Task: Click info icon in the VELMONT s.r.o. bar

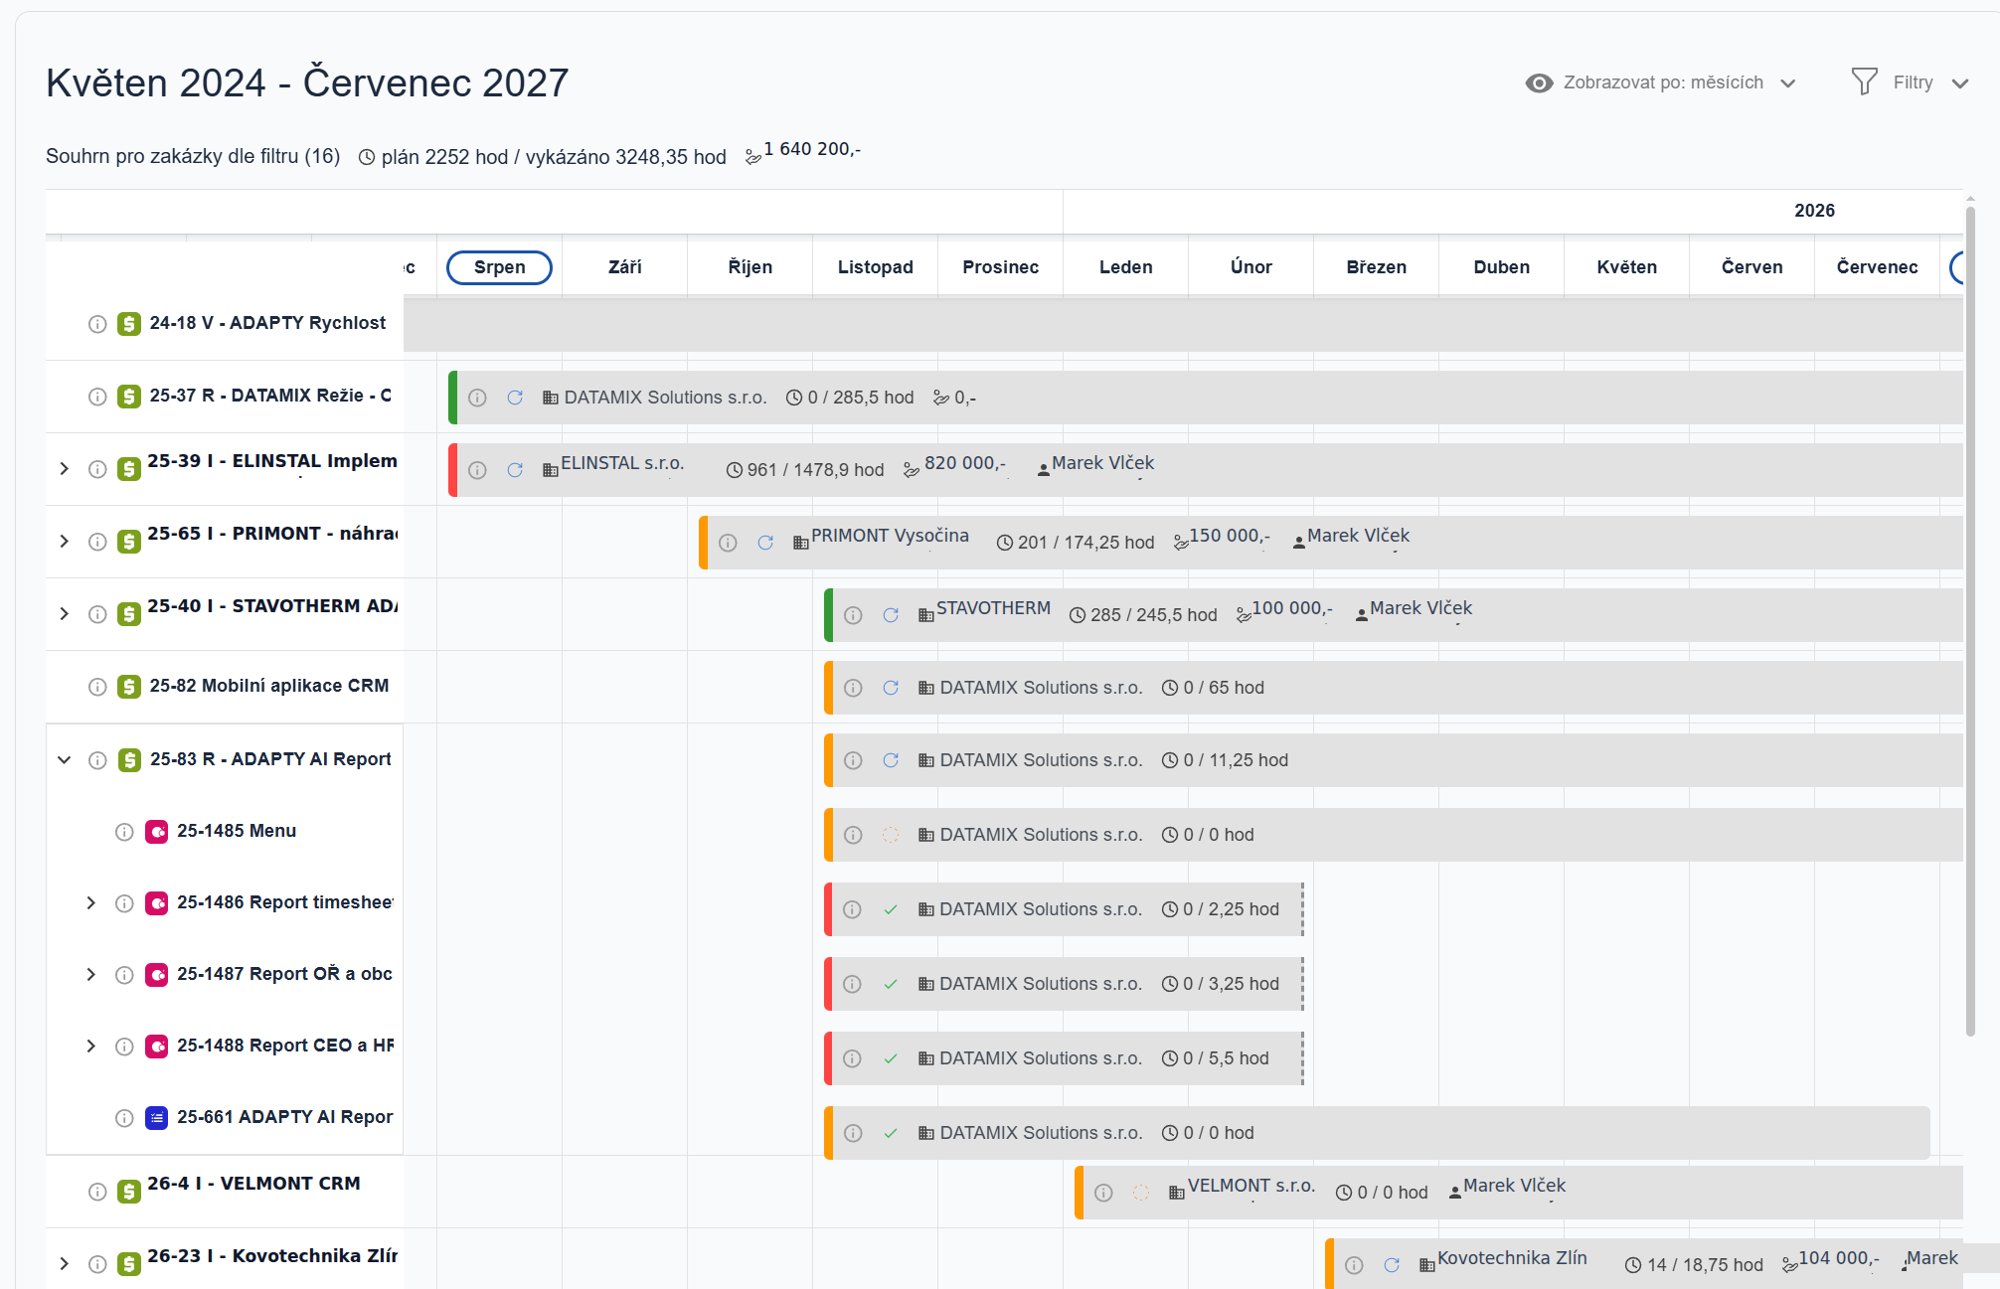Action: pyautogui.click(x=1104, y=1192)
